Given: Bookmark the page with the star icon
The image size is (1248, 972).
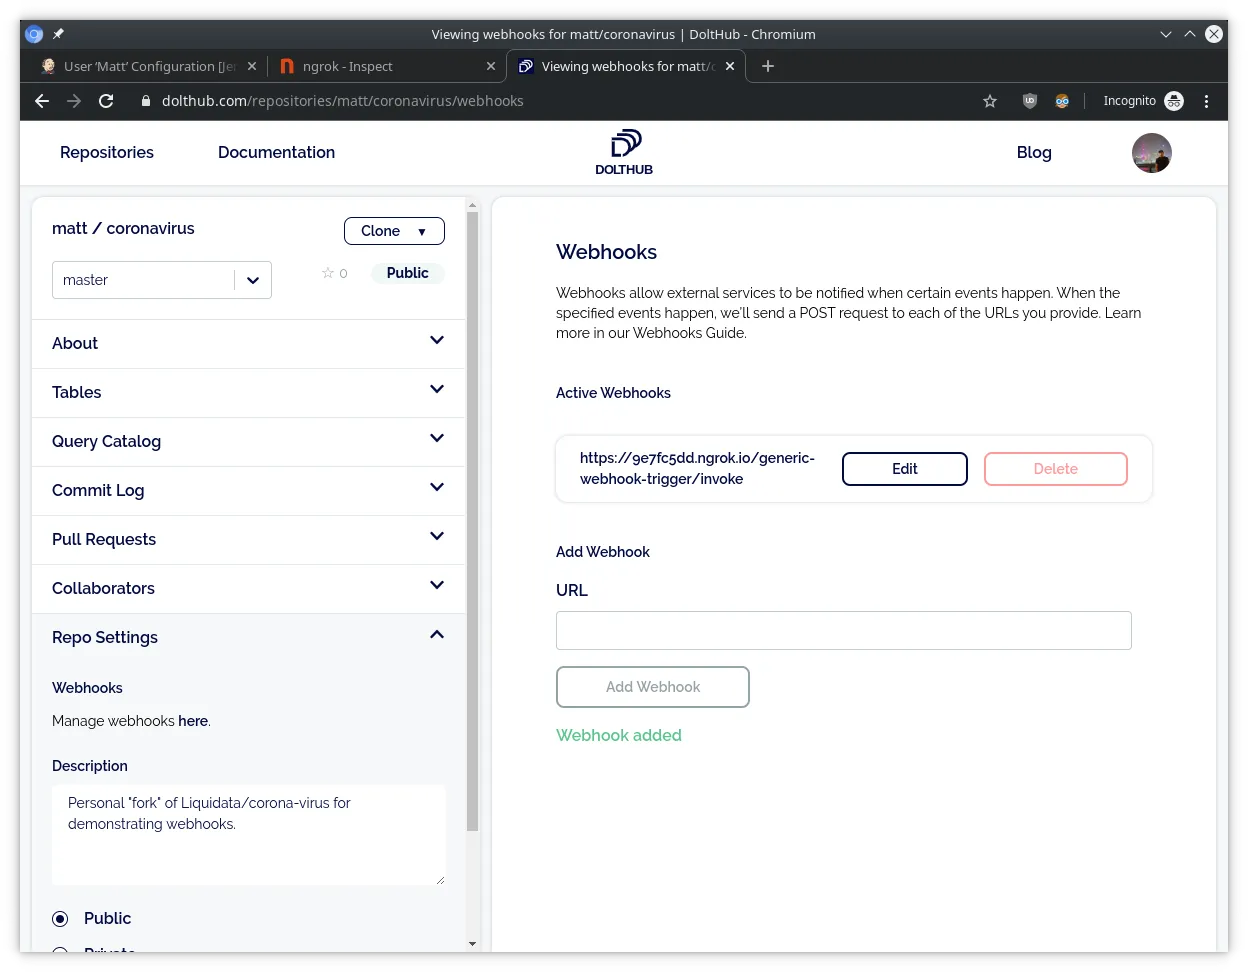Looking at the screenshot, I should point(989,101).
